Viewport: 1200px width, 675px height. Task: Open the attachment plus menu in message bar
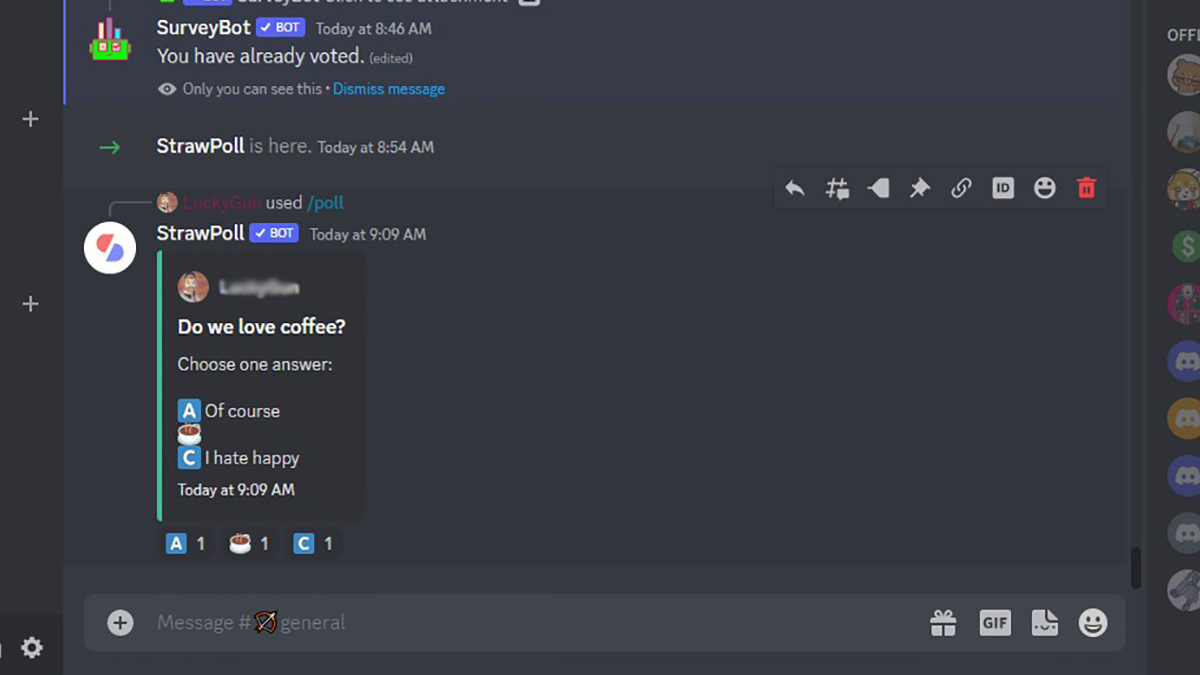pyautogui.click(x=121, y=623)
